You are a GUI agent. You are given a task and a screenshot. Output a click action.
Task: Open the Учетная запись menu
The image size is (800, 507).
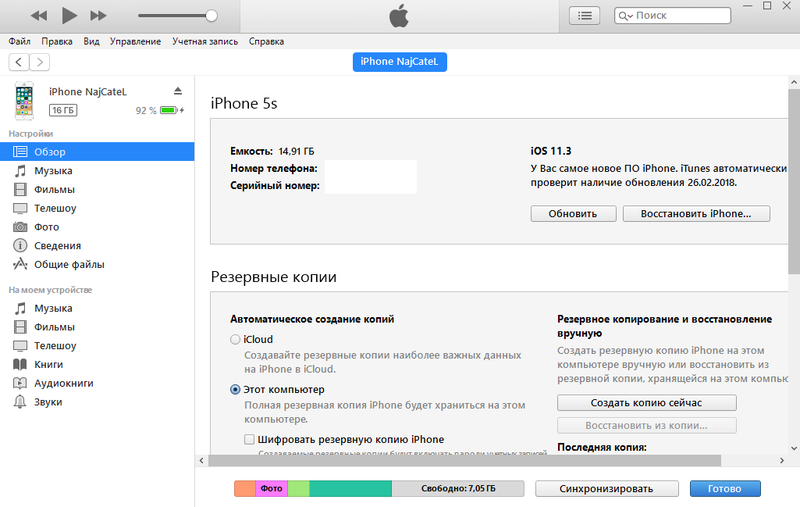205,41
